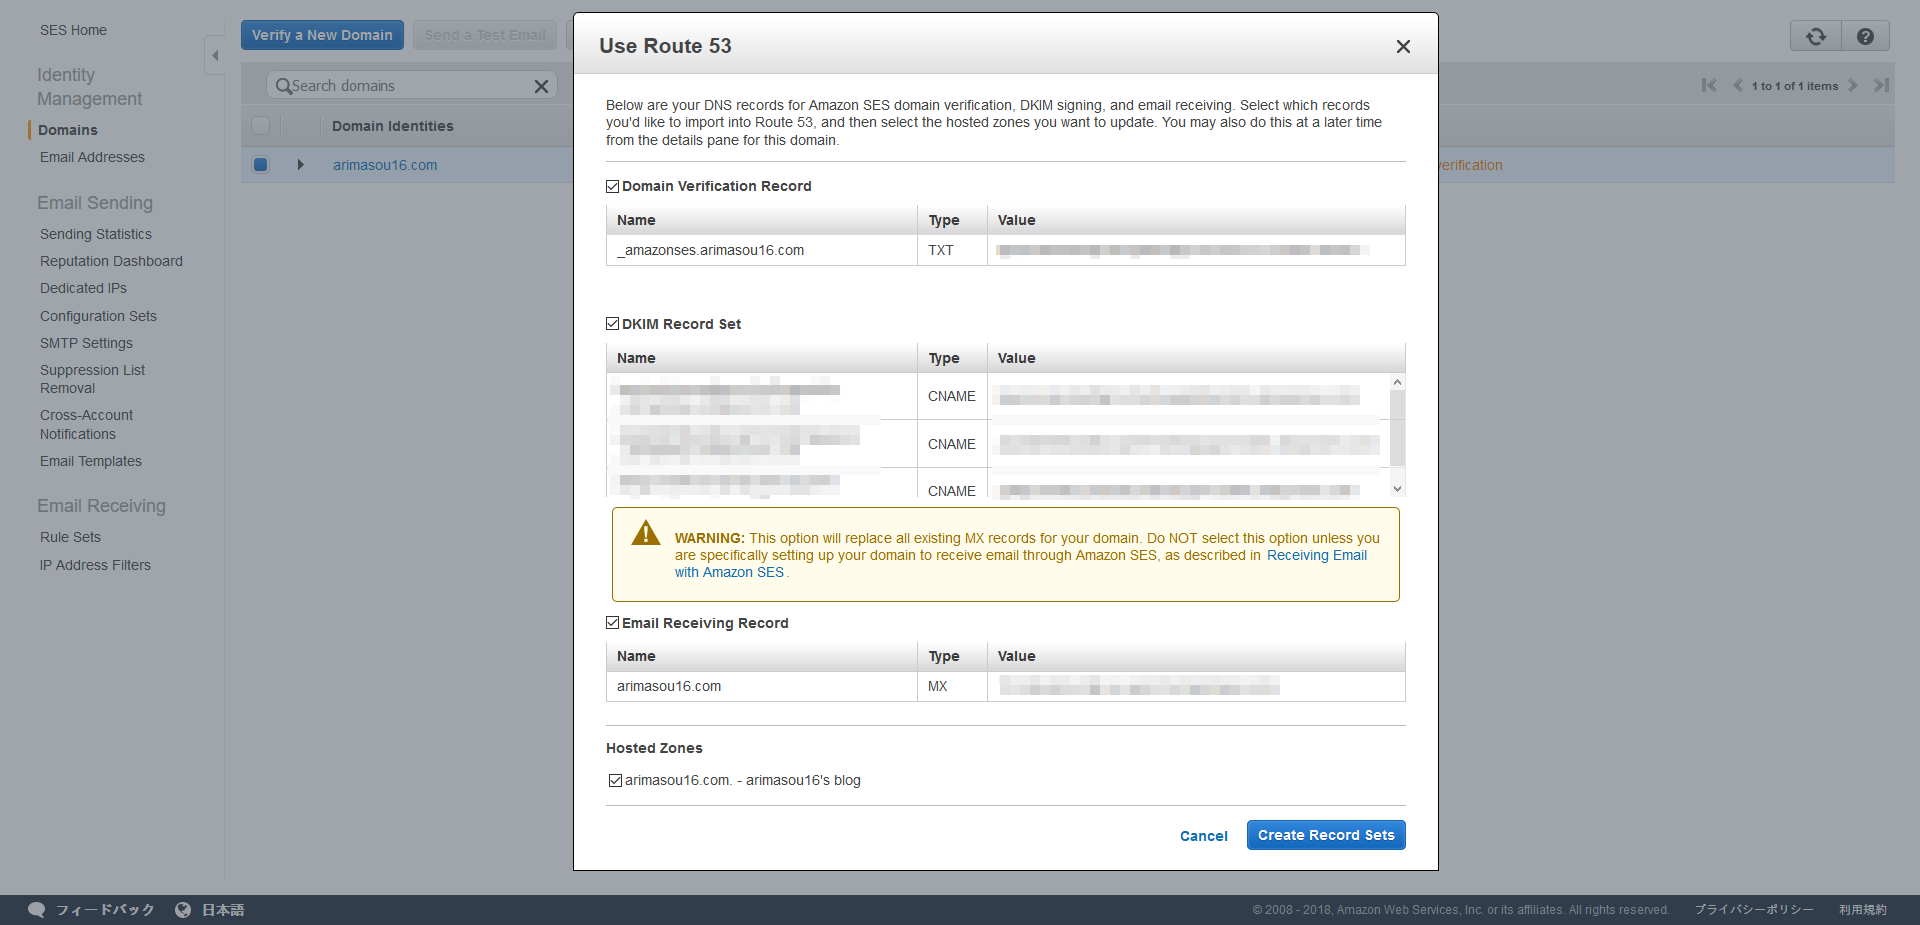
Task: Clear the search domains field
Action: pyautogui.click(x=541, y=86)
